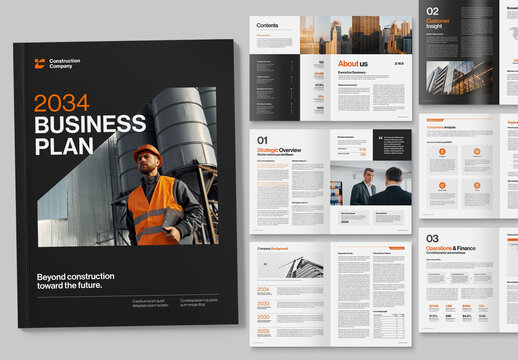The width and height of the screenshot is (518, 360).
Task: Select the cover photo of the worker
Action: (x=128, y=167)
